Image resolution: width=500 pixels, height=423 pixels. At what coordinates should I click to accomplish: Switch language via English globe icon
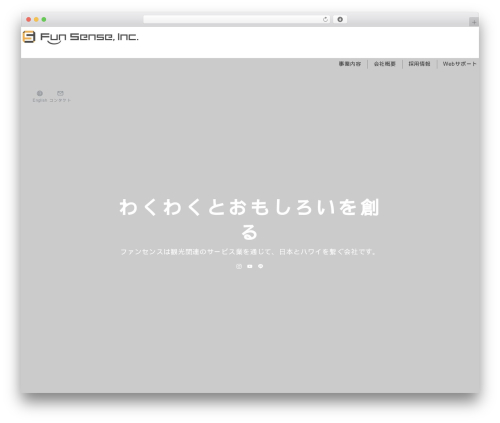pyautogui.click(x=40, y=93)
